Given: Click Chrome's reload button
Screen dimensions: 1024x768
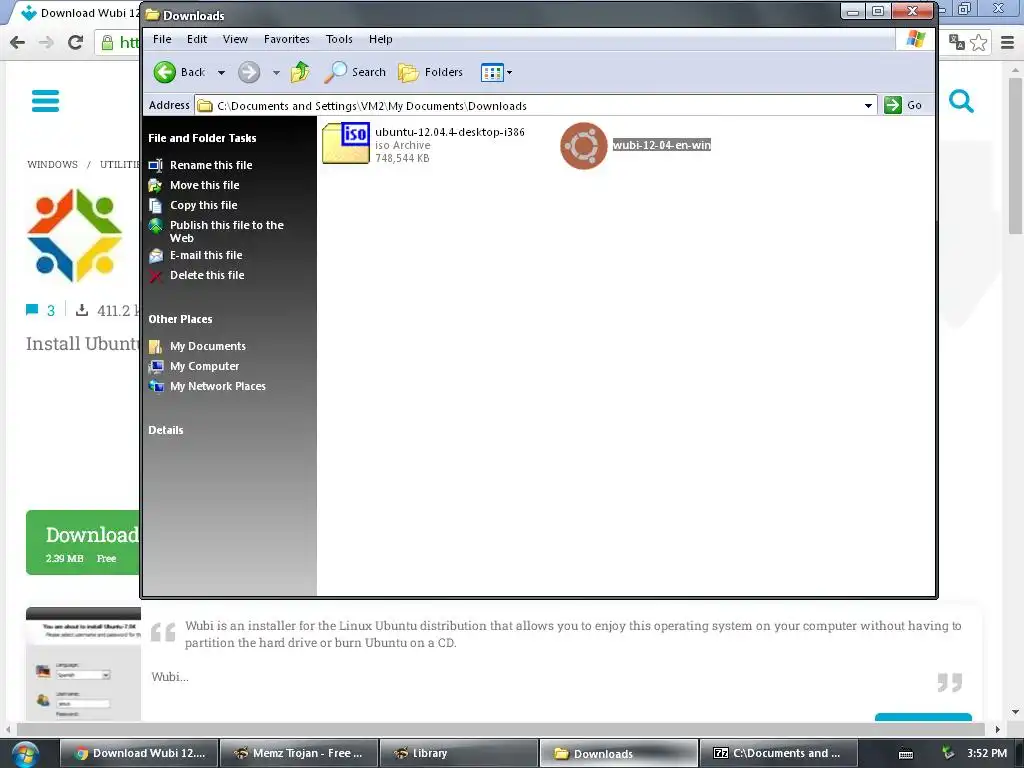Looking at the screenshot, I should [x=76, y=42].
